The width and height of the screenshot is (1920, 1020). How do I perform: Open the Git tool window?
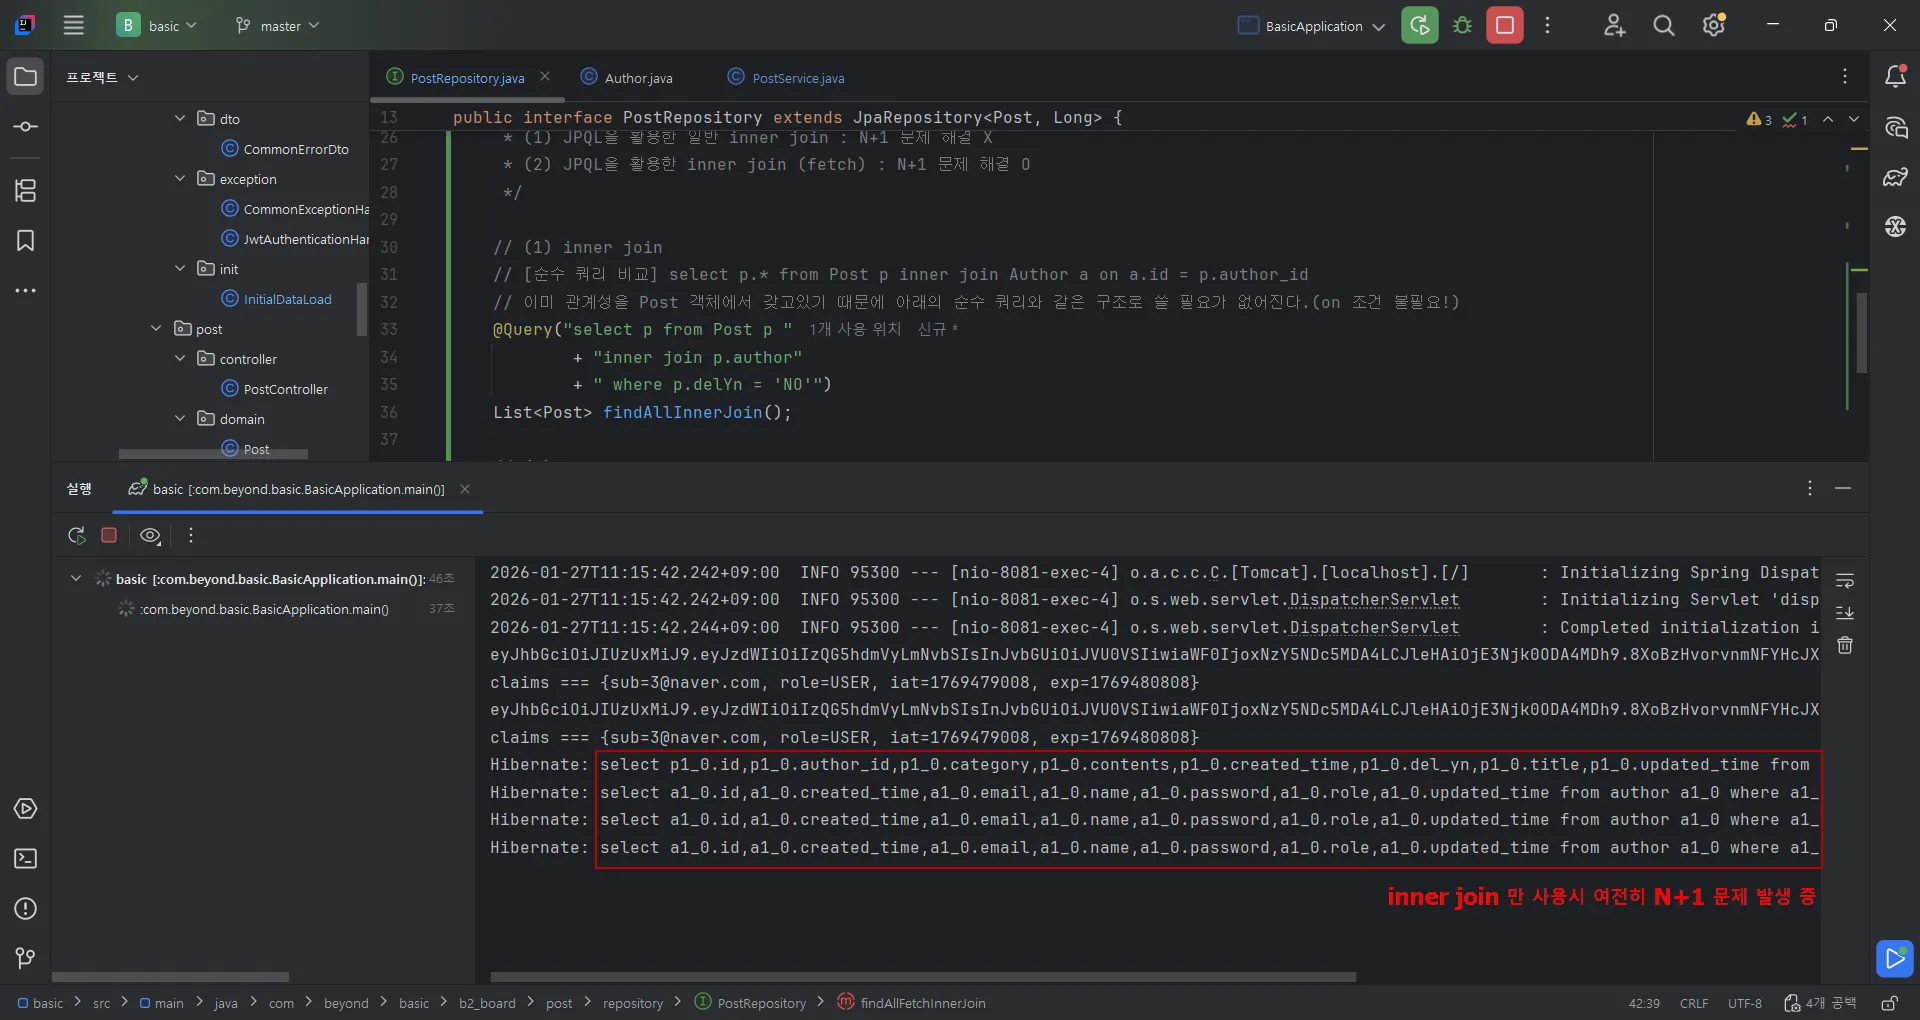pos(26,958)
